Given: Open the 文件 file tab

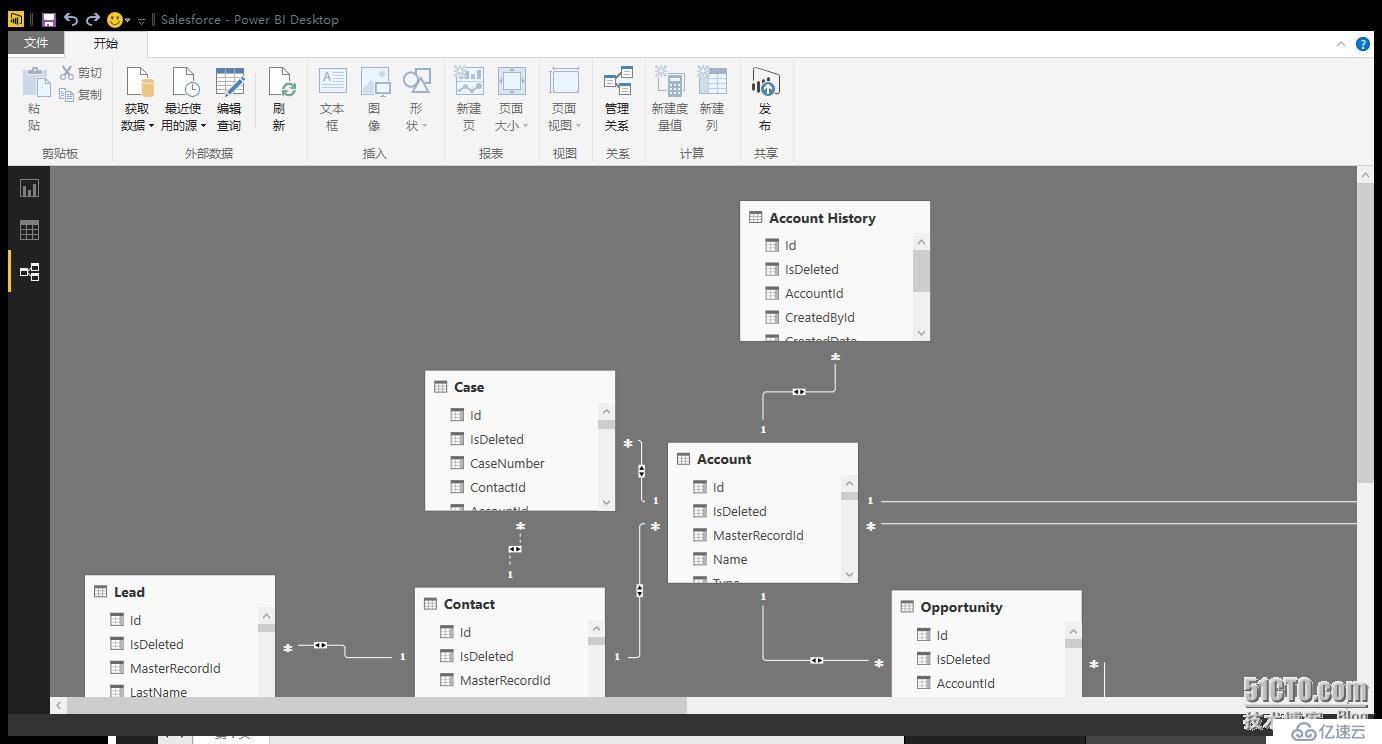Looking at the screenshot, I should click(x=36, y=43).
